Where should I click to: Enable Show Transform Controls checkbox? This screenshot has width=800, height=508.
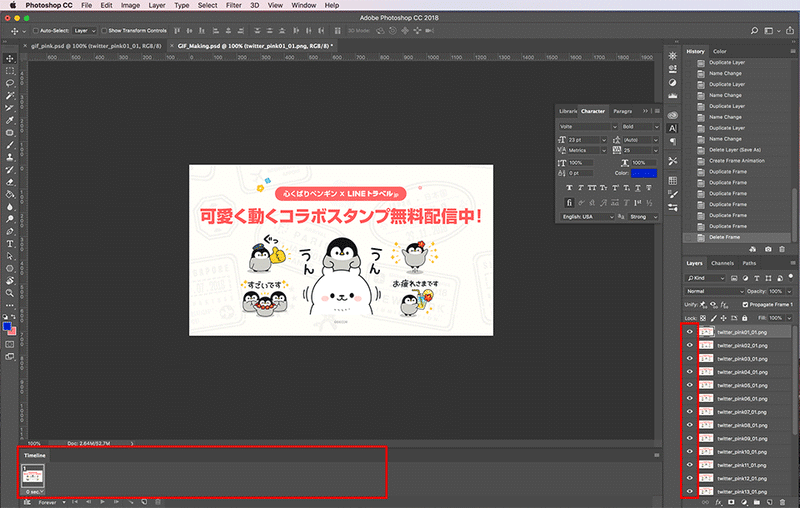pyautogui.click(x=104, y=31)
